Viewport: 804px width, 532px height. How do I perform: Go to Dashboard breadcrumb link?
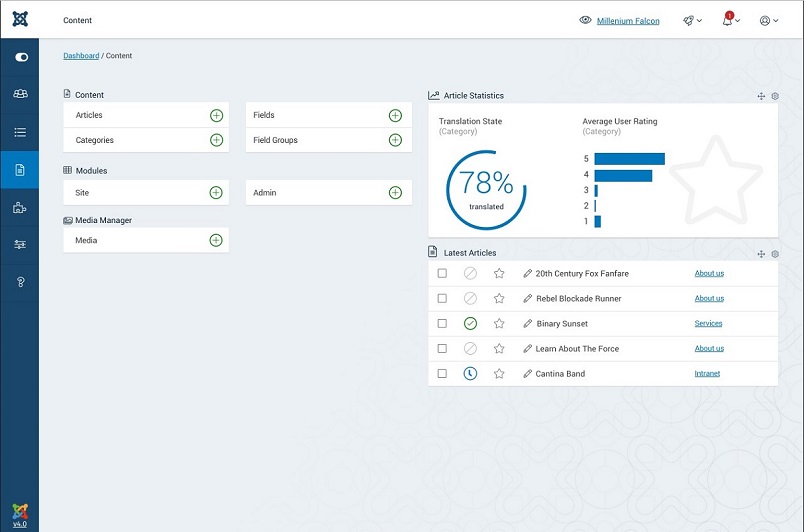tap(81, 56)
